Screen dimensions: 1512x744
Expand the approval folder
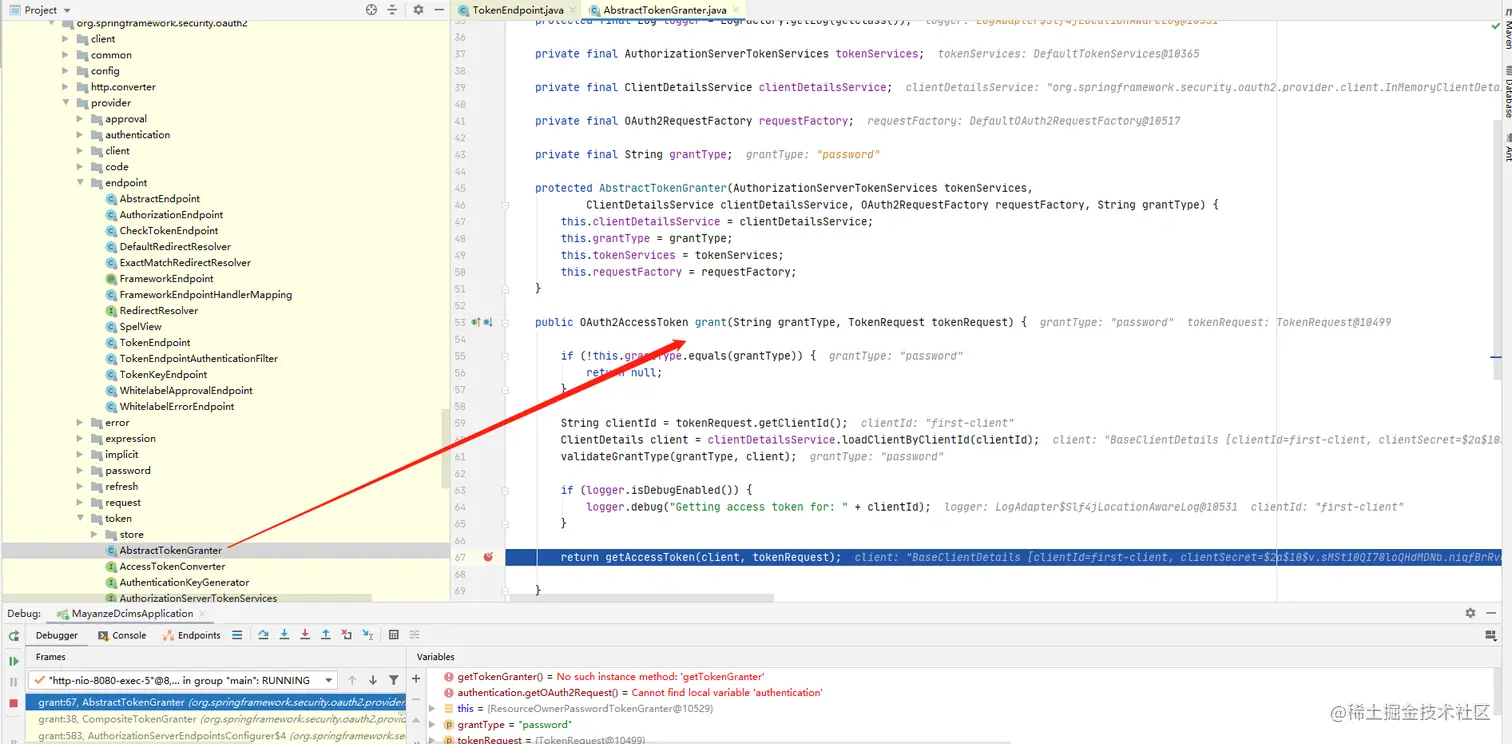[80, 119]
